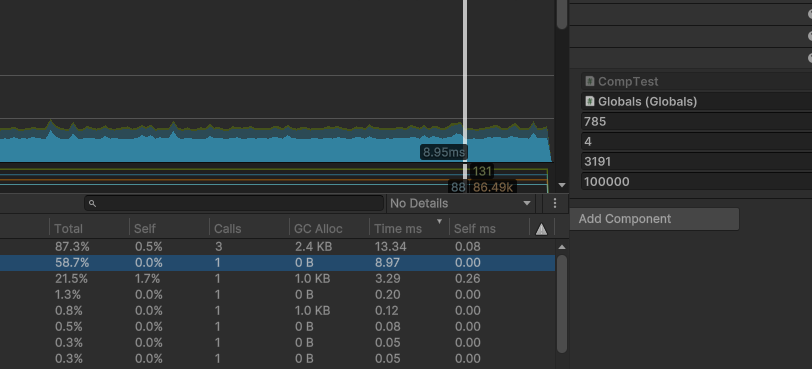
Task: Click the Add Component button
Action: pyautogui.click(x=654, y=219)
